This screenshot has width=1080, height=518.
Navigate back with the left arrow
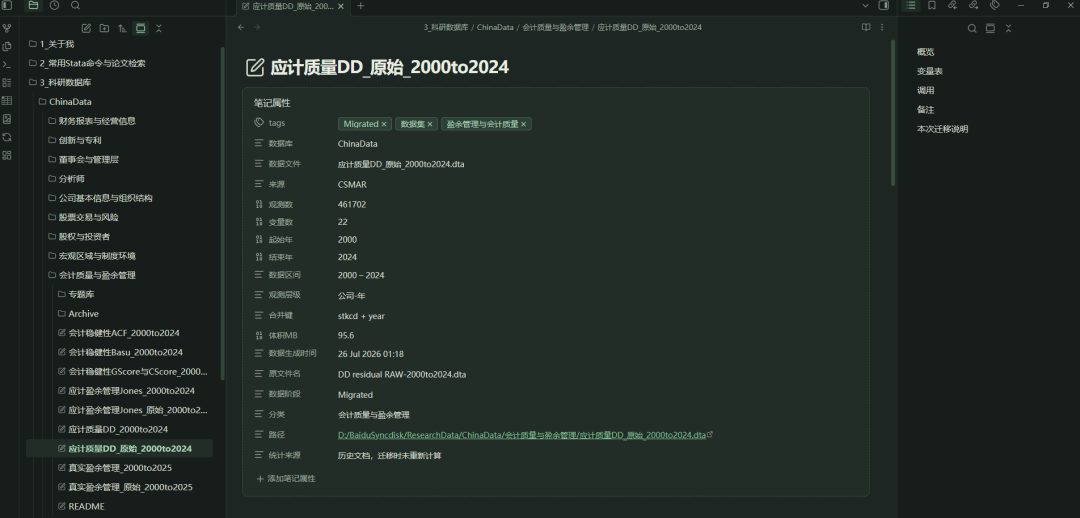pos(240,28)
